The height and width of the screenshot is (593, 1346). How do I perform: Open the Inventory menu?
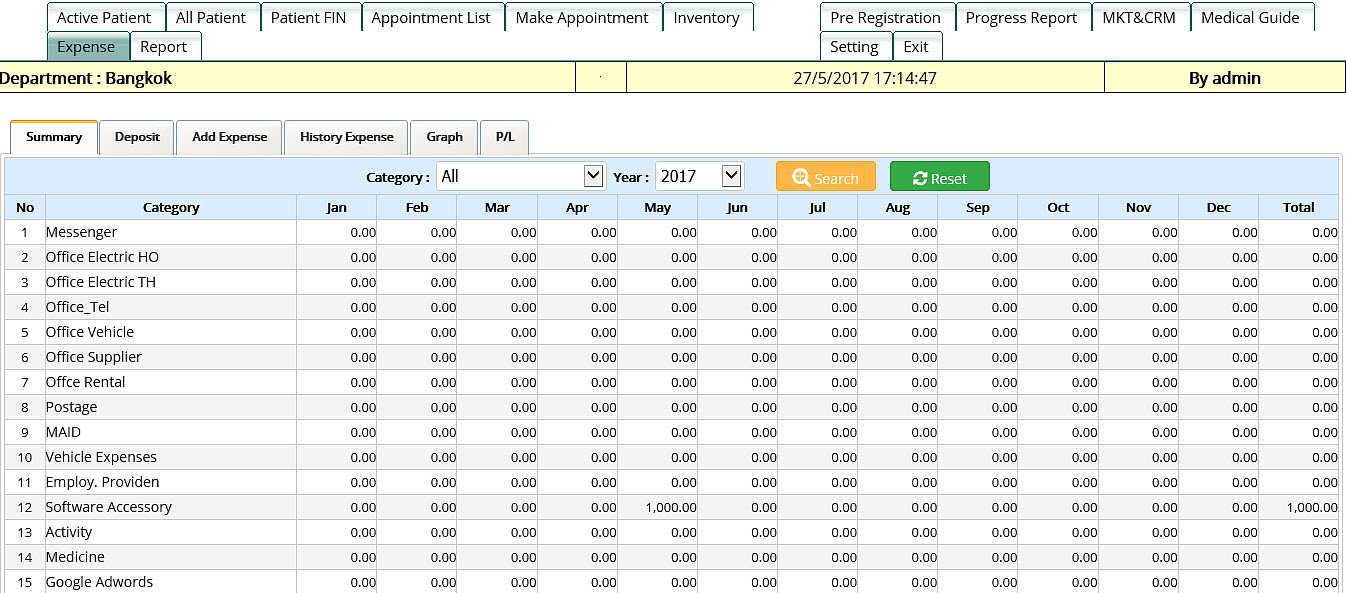(706, 17)
